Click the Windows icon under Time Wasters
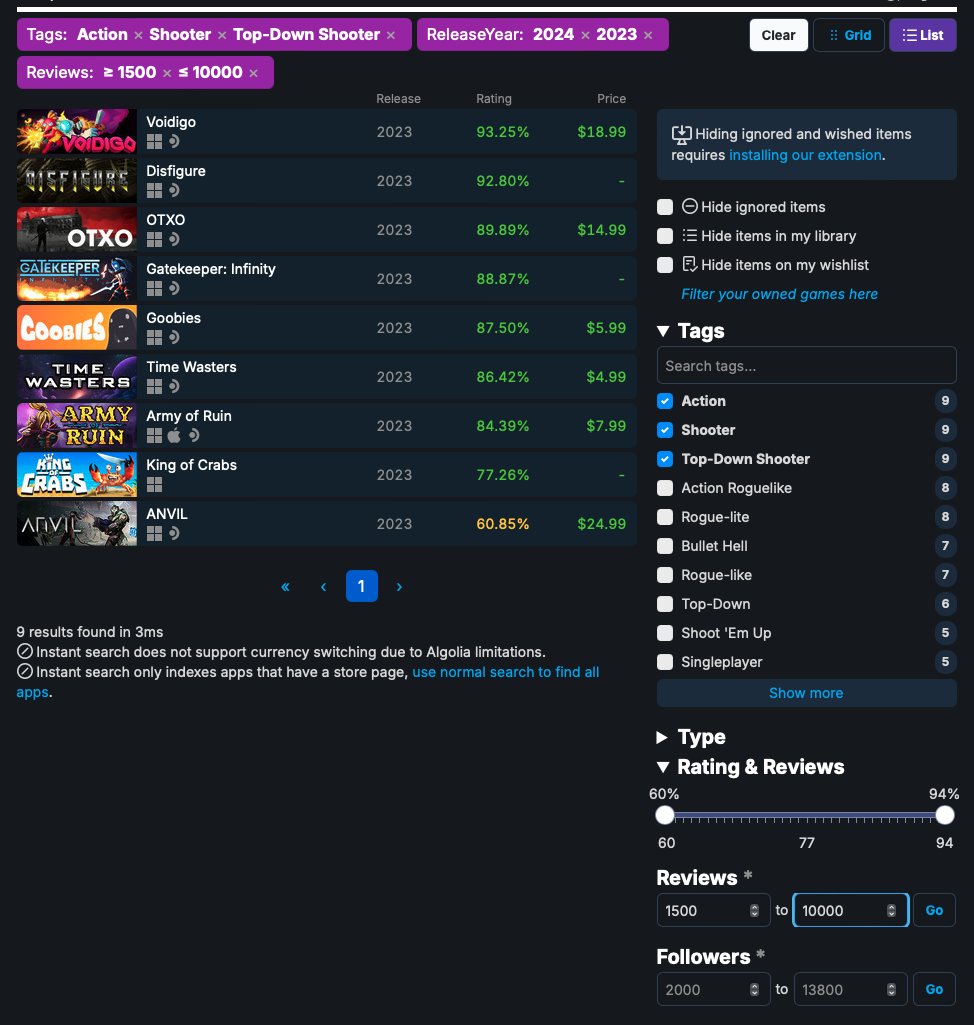Screen dimensions: 974x1025 click(x=154, y=386)
